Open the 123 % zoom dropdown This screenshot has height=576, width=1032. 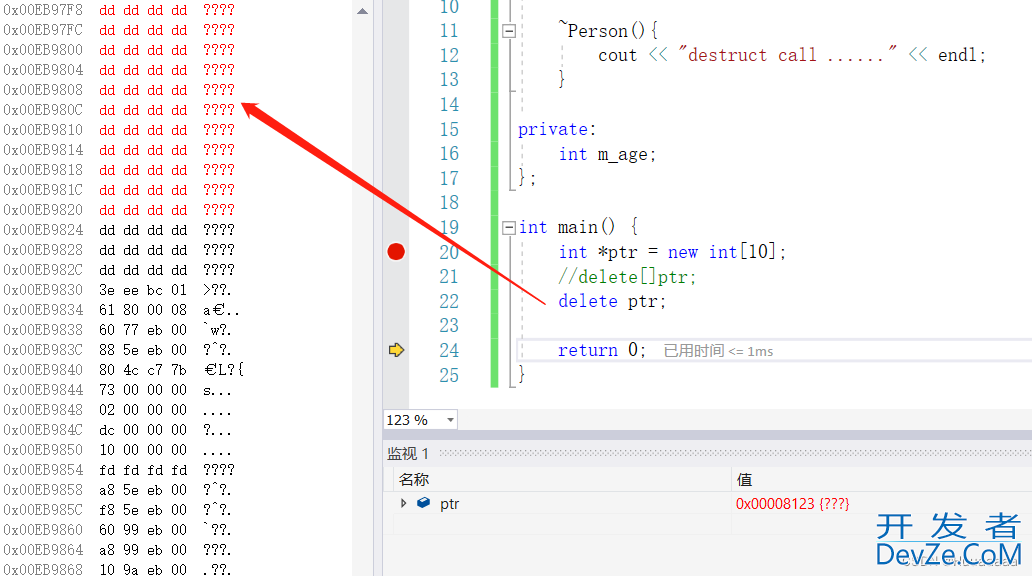click(450, 420)
